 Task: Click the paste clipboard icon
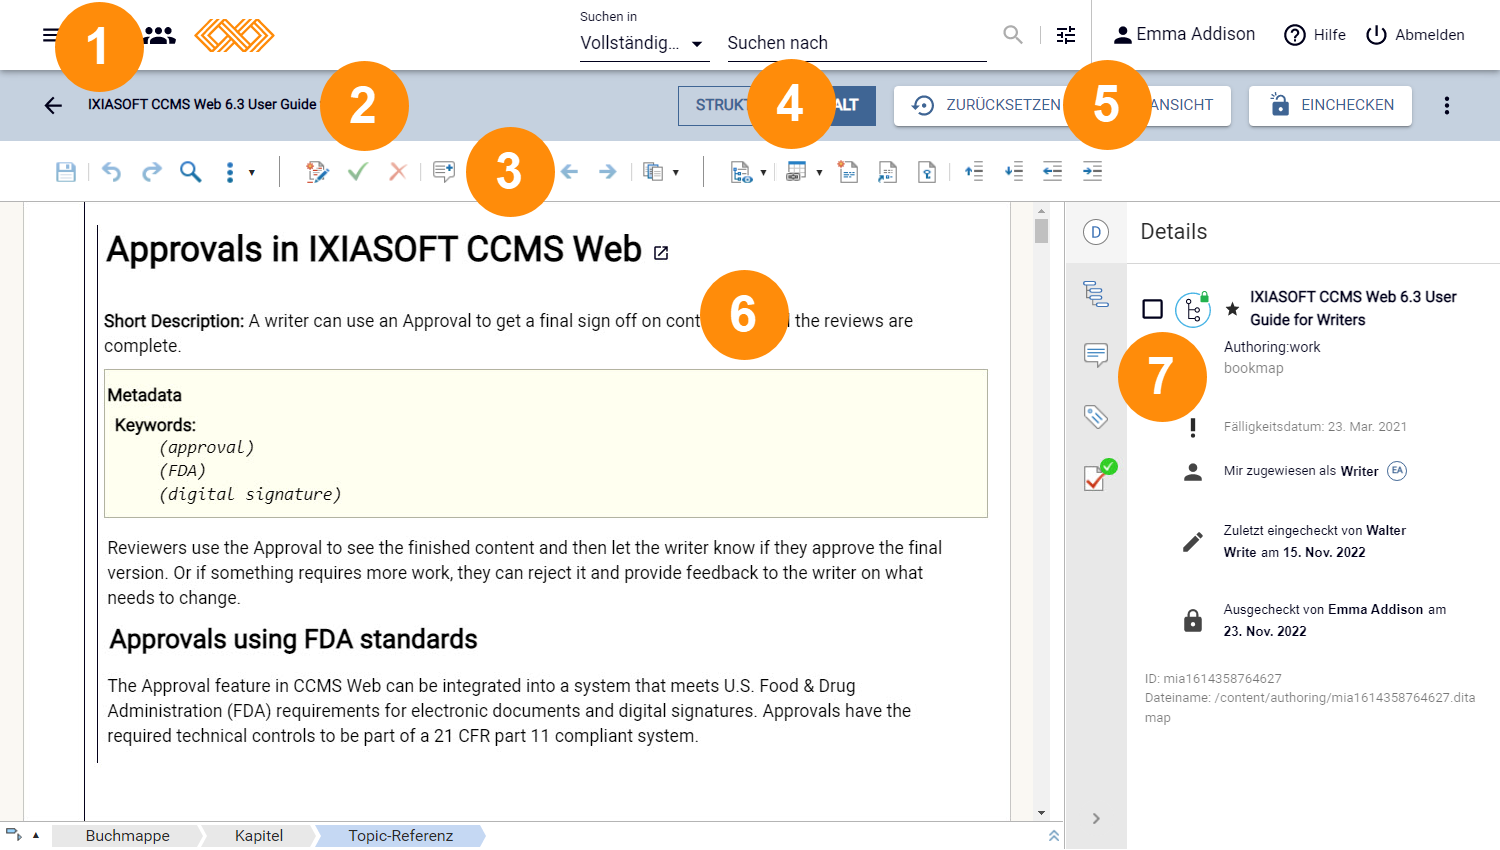pos(653,172)
